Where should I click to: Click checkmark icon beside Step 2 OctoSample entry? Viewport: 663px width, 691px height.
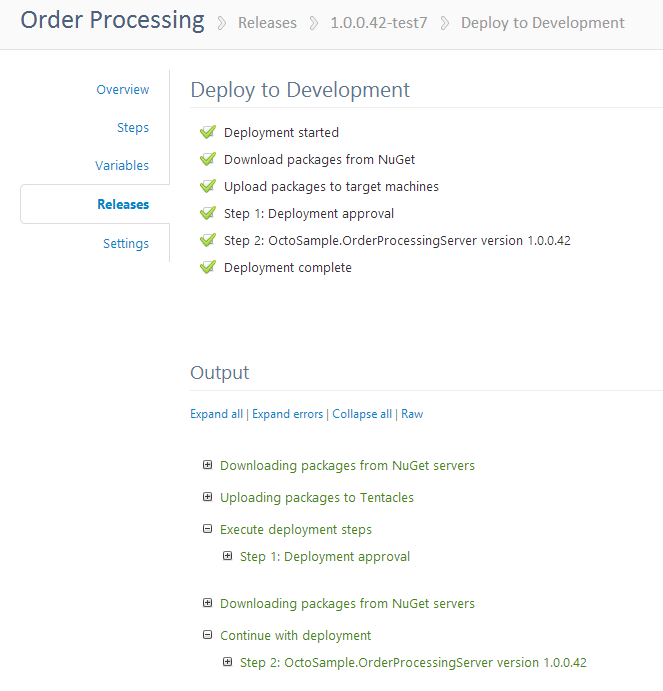point(208,240)
